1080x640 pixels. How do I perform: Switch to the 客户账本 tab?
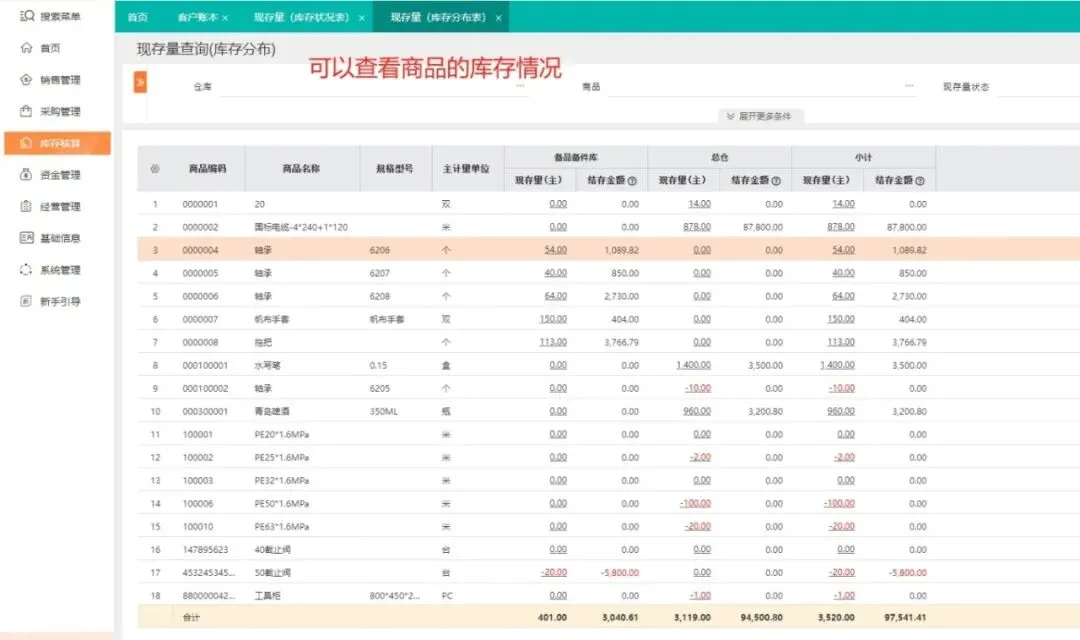(x=197, y=17)
